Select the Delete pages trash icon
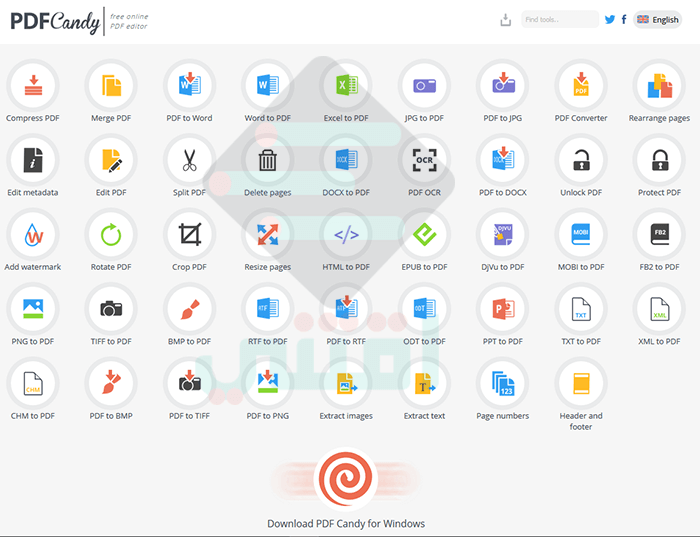The image size is (700, 537). pos(268,160)
